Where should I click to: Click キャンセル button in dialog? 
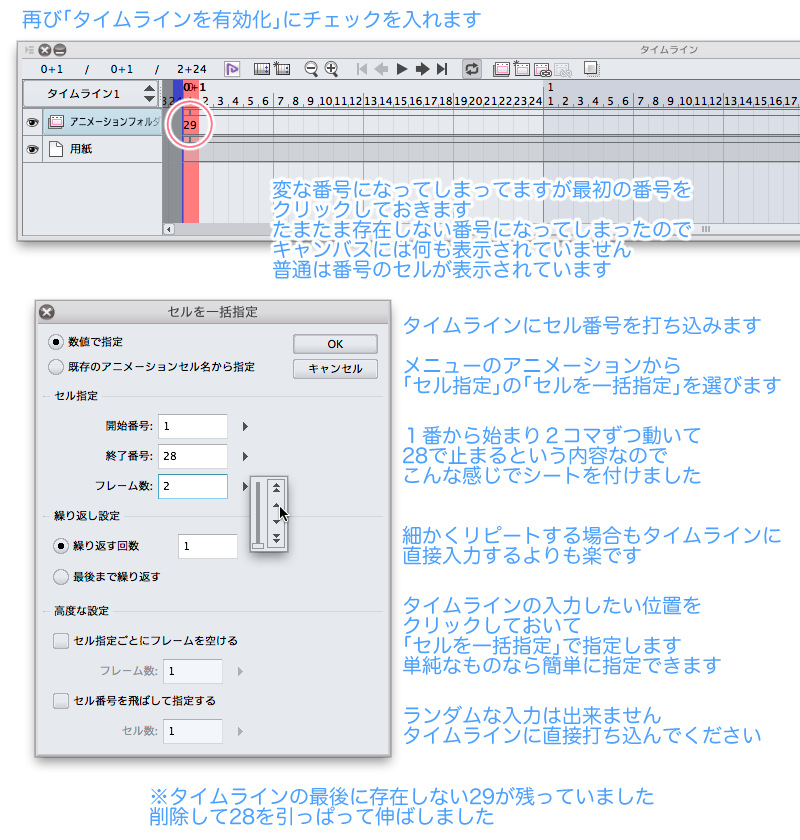tap(335, 369)
